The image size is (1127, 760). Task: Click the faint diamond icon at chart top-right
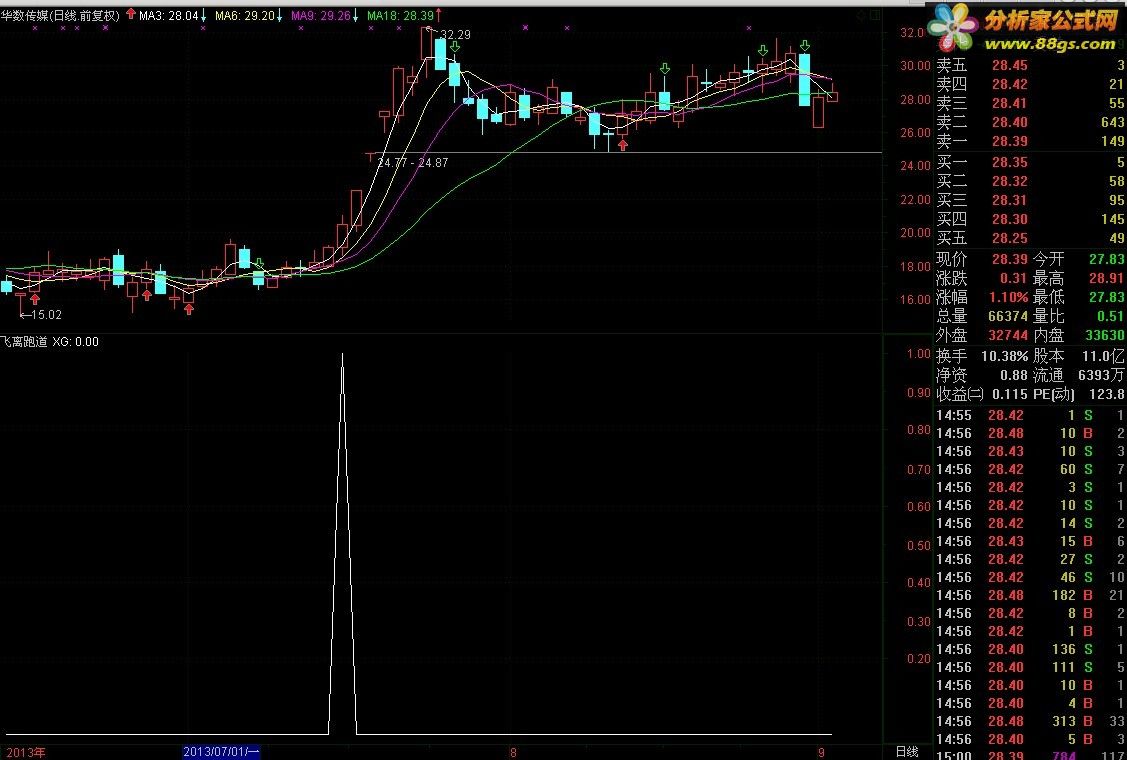pyautogui.click(x=861, y=15)
